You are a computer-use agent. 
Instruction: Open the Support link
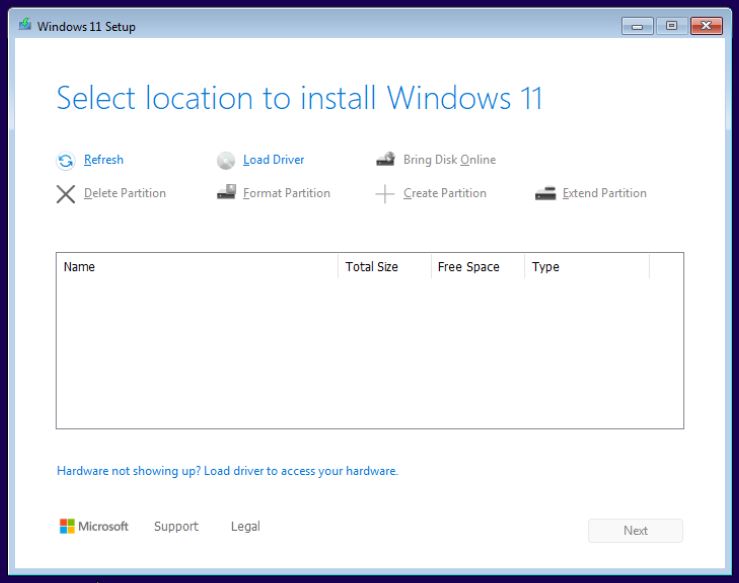(x=176, y=526)
